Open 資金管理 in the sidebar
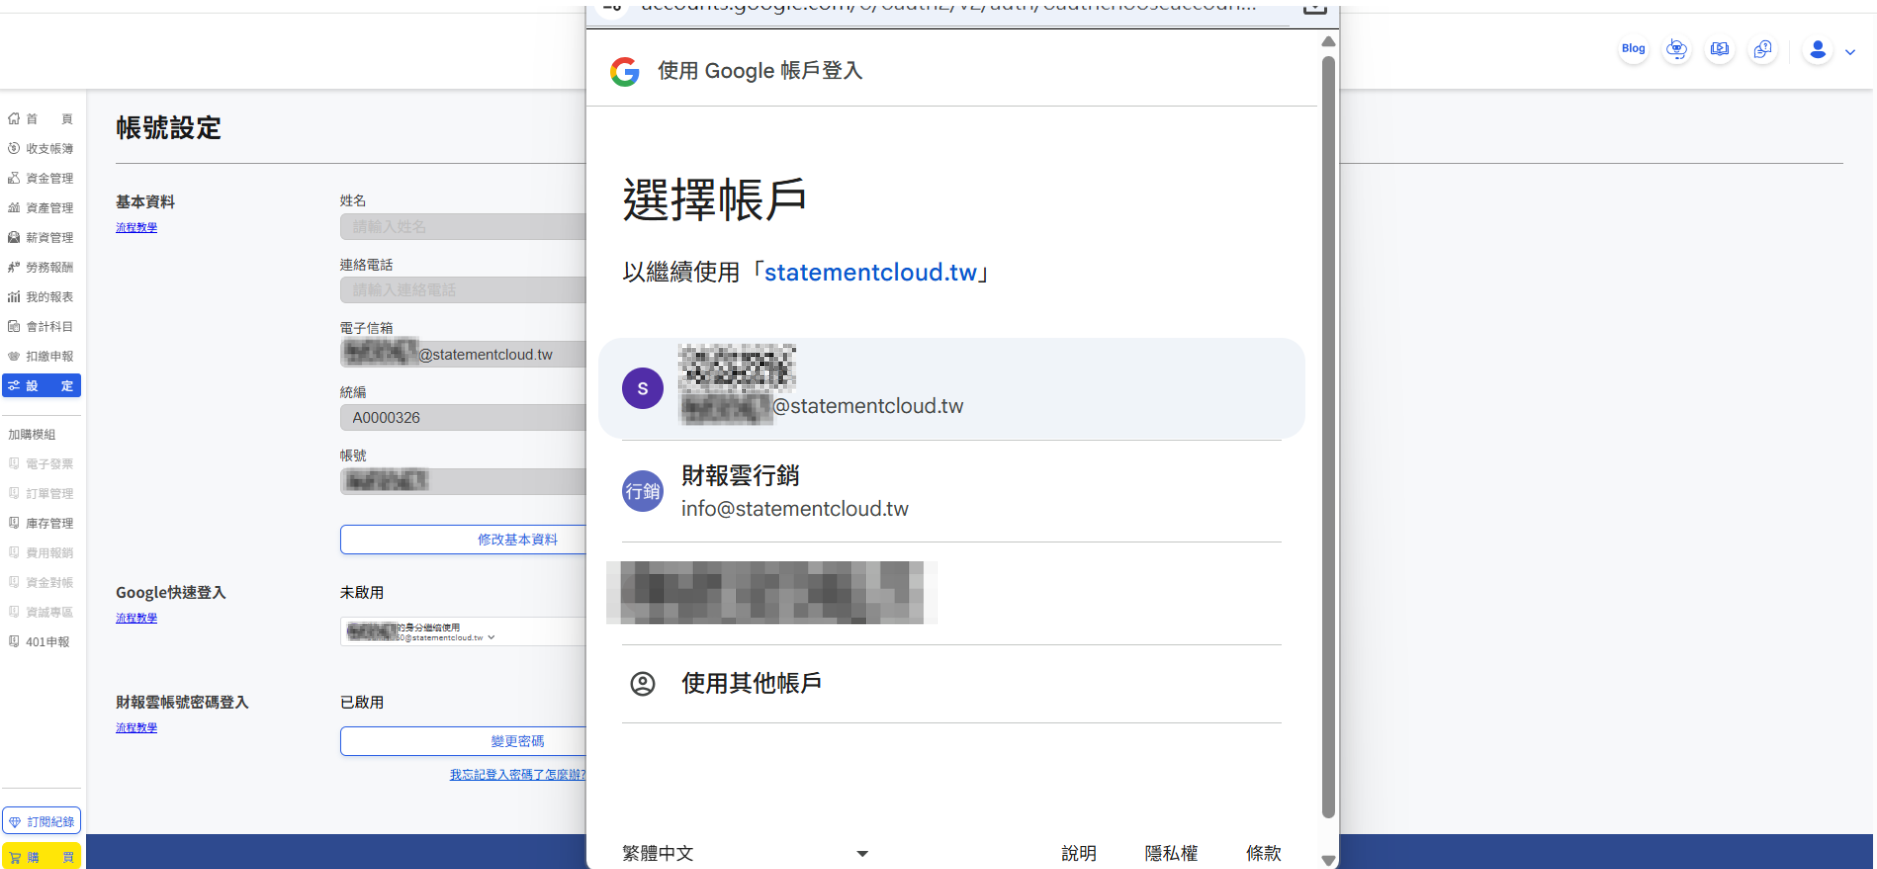The height and width of the screenshot is (869, 1877). tap(41, 178)
